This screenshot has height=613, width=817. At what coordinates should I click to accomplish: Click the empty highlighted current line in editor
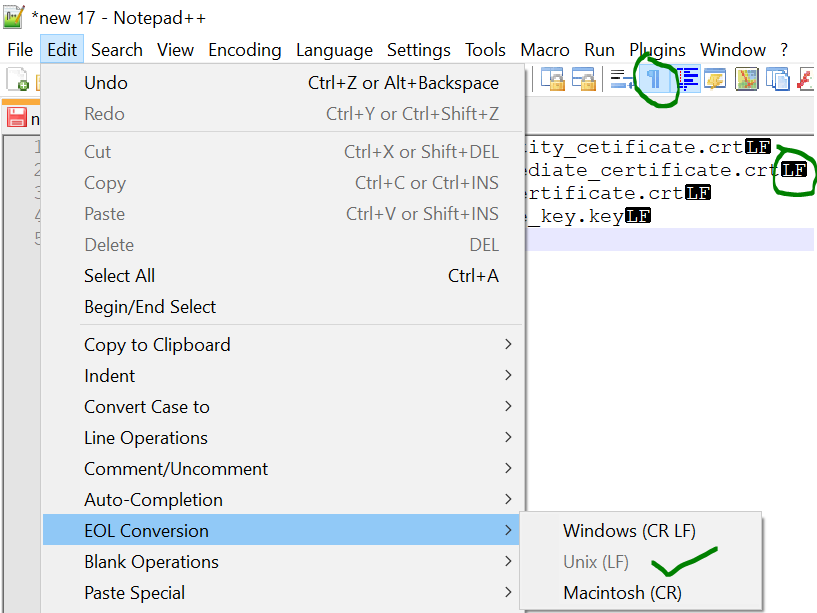coord(670,239)
